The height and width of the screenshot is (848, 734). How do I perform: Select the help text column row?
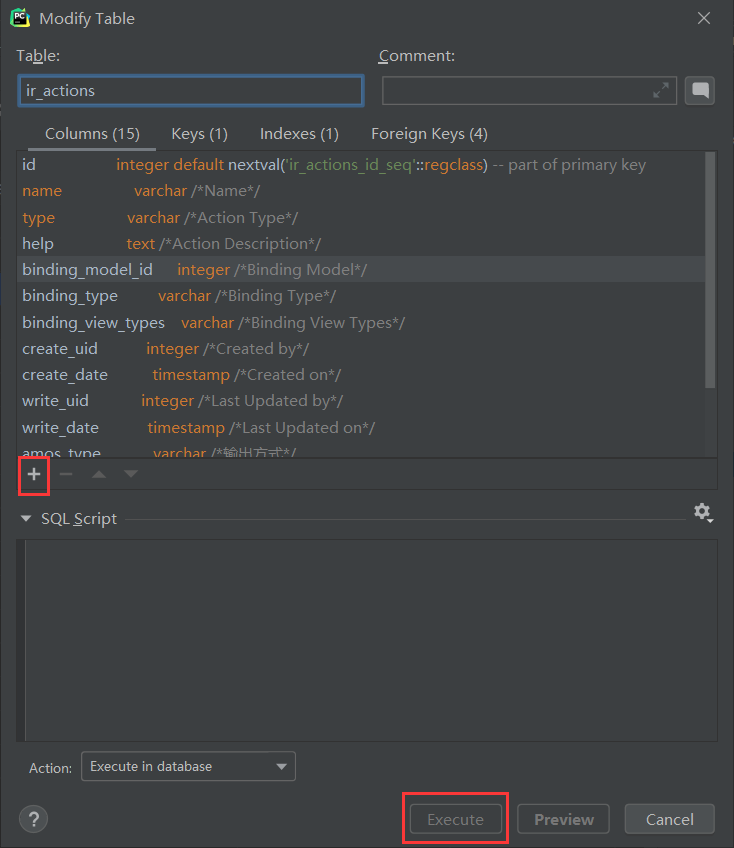point(361,243)
